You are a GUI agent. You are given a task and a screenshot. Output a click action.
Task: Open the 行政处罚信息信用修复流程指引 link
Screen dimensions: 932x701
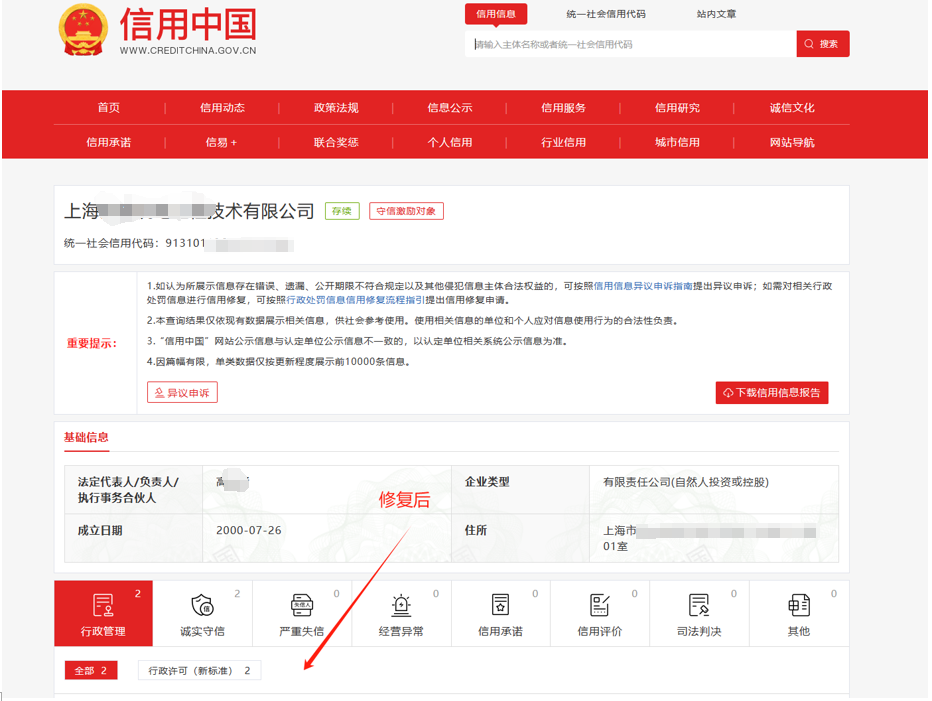point(355,300)
